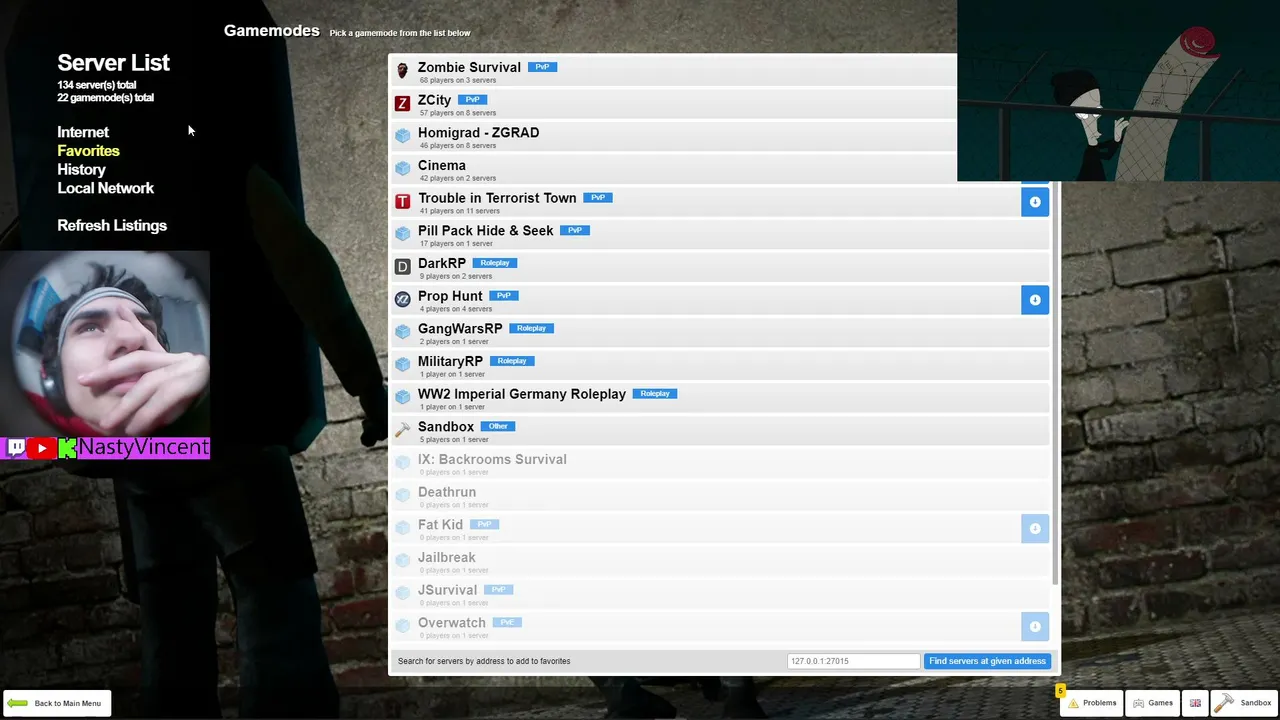Select the WW2 Imperial Germany Roleplay name

(x=521, y=394)
